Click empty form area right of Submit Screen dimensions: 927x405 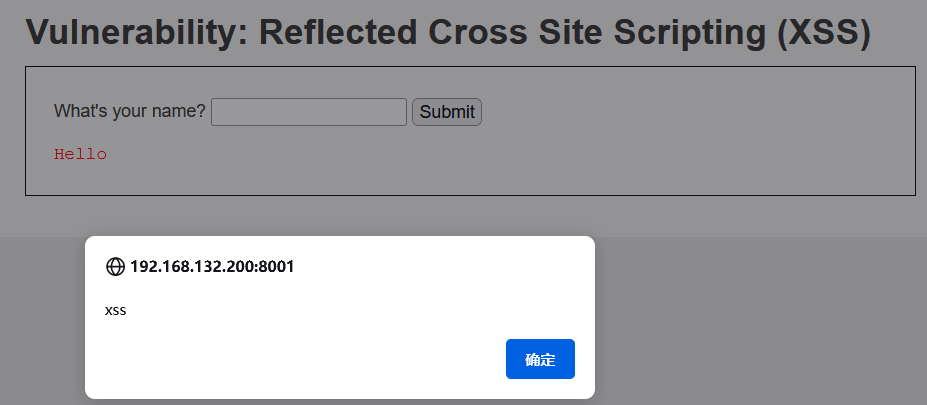pyautogui.click(x=690, y=112)
